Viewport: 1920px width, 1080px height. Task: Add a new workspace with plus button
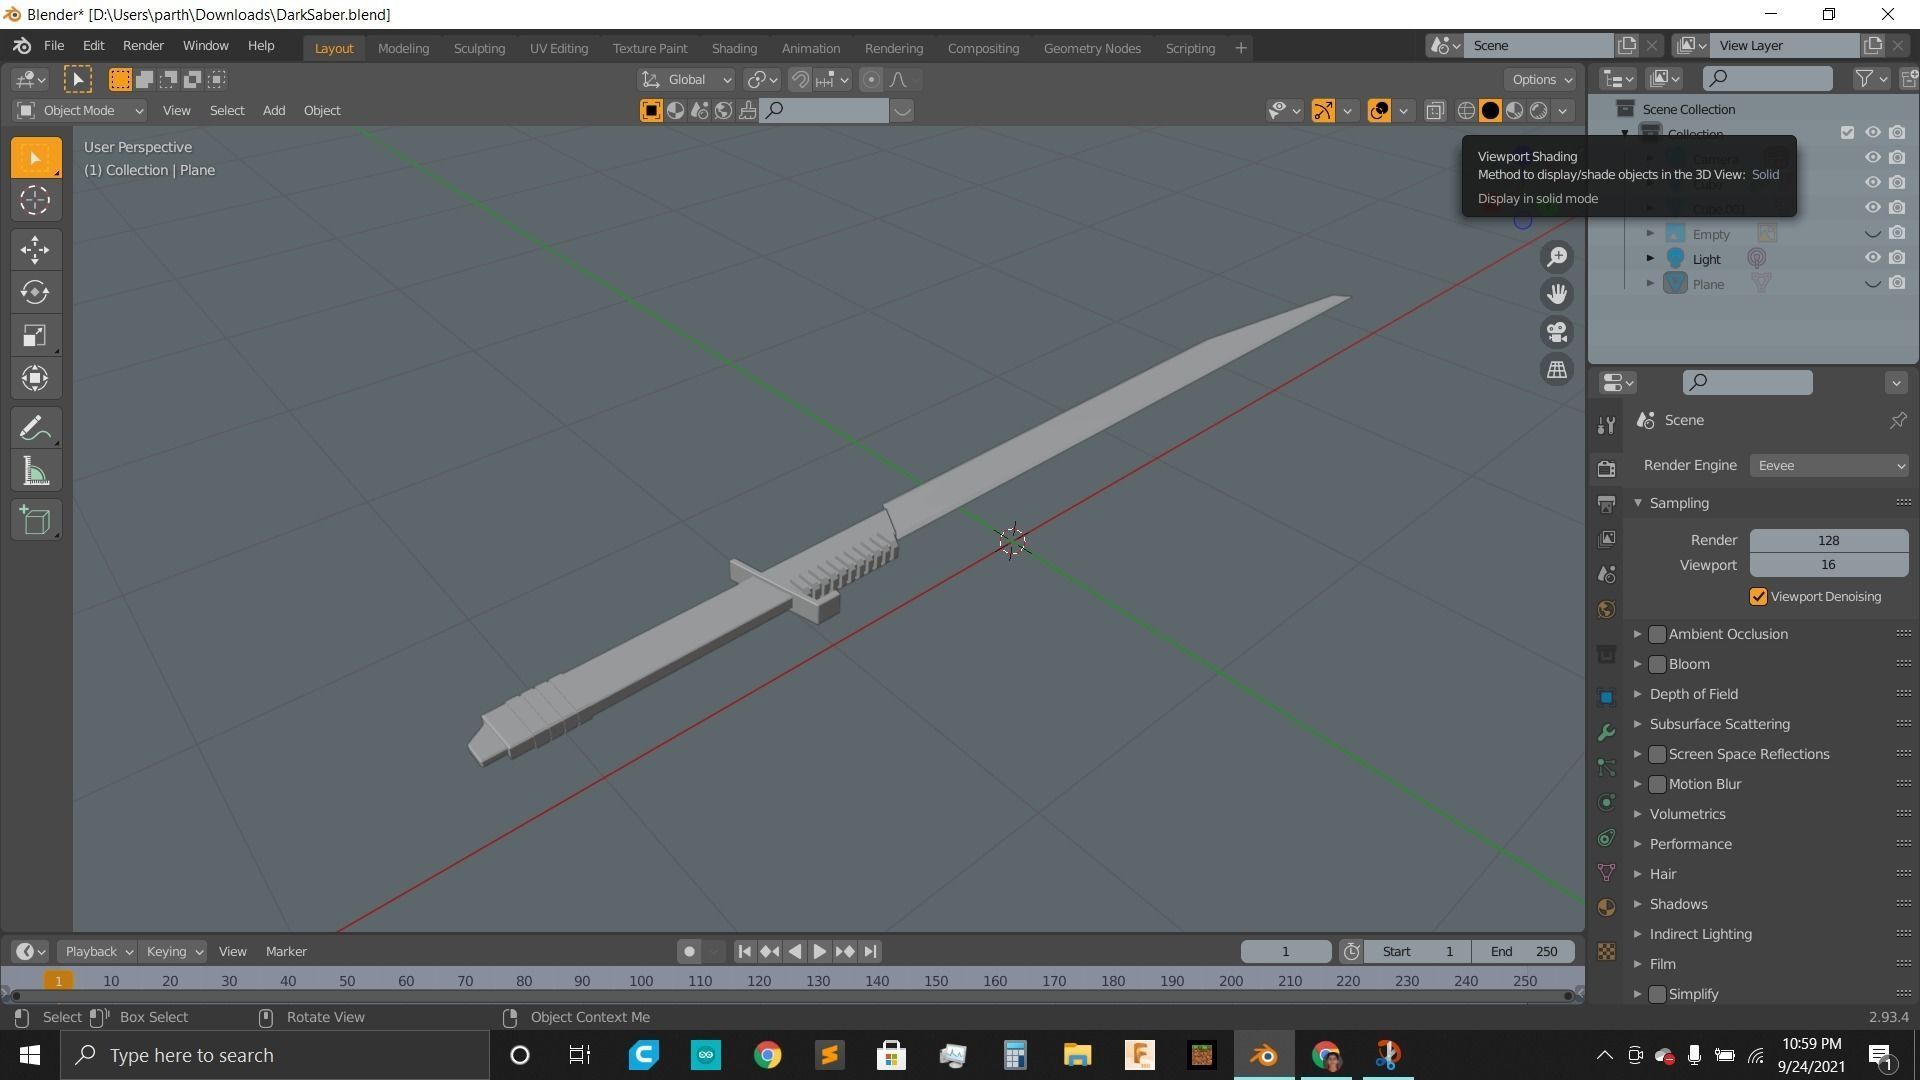click(1241, 48)
